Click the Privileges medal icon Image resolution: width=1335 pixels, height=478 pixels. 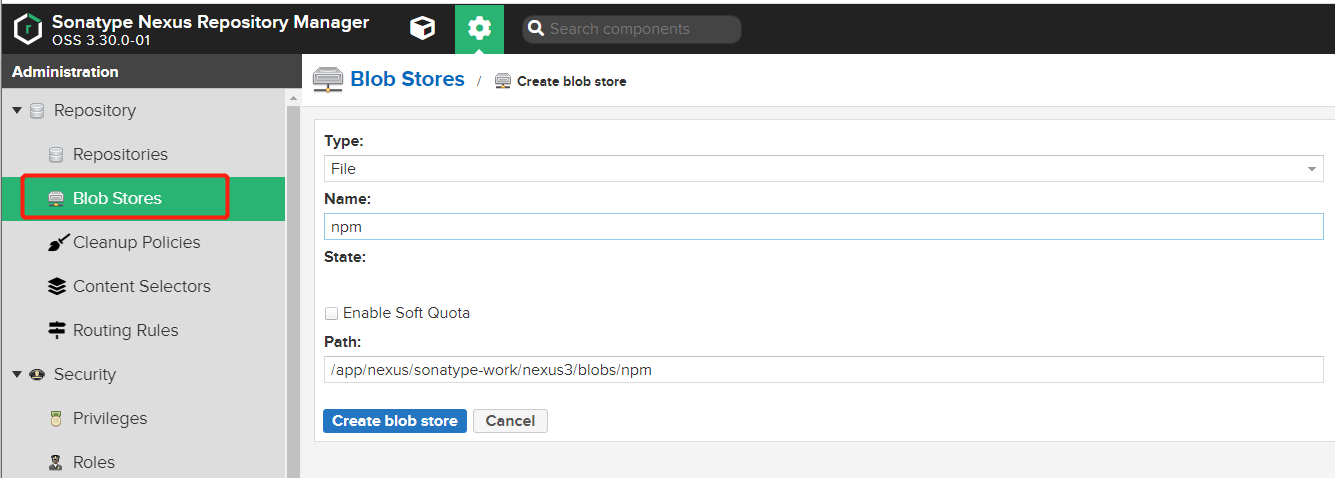tap(56, 418)
